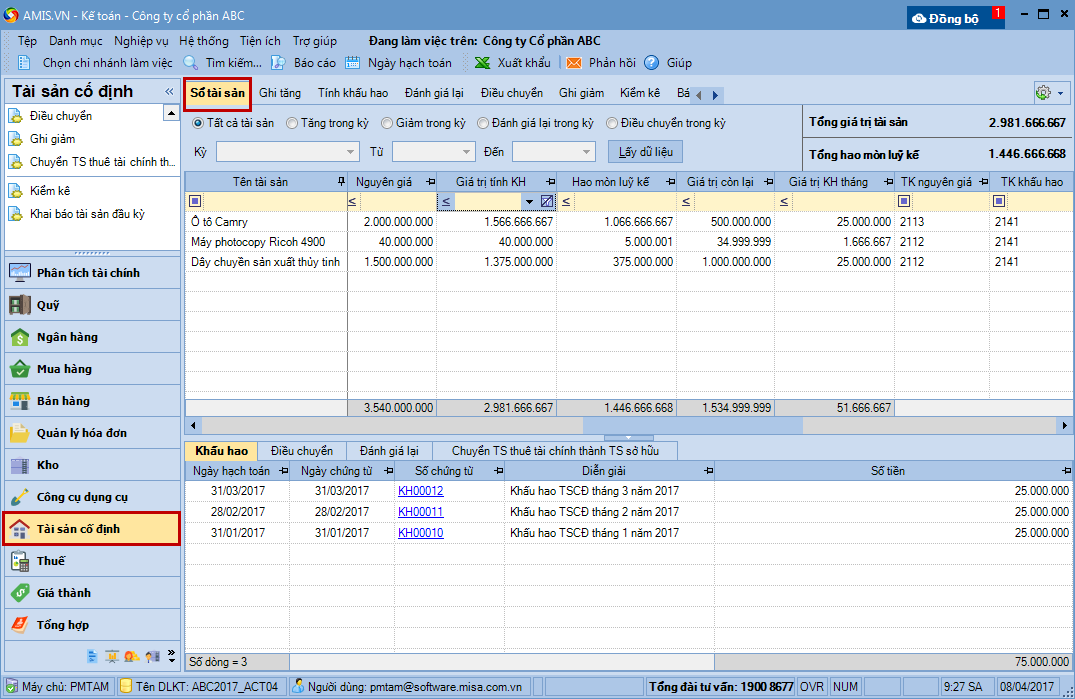
Task: Click the Xuất khẩu Excel export icon
Action: coord(482,63)
